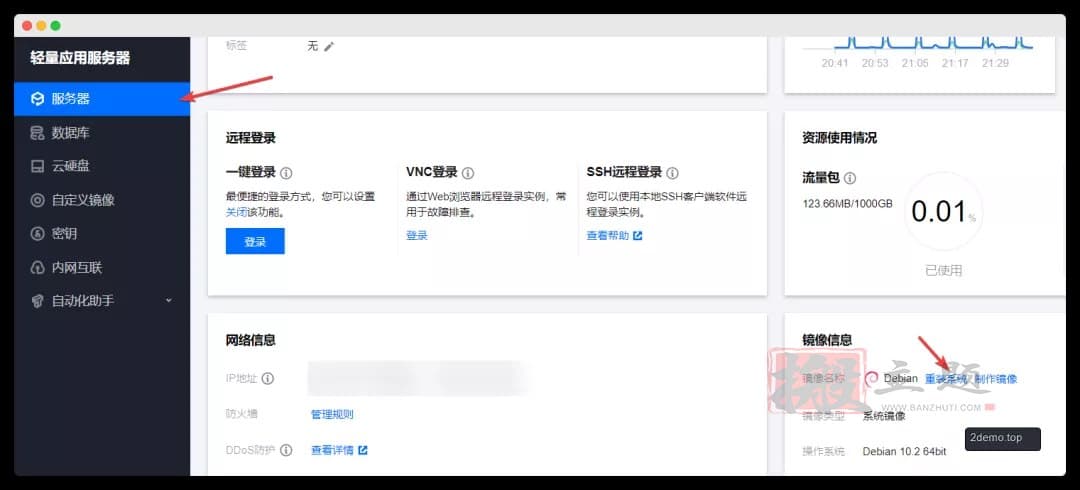The height and width of the screenshot is (490, 1080).
Task: Click the 已使用 label
Action: pos(943,271)
